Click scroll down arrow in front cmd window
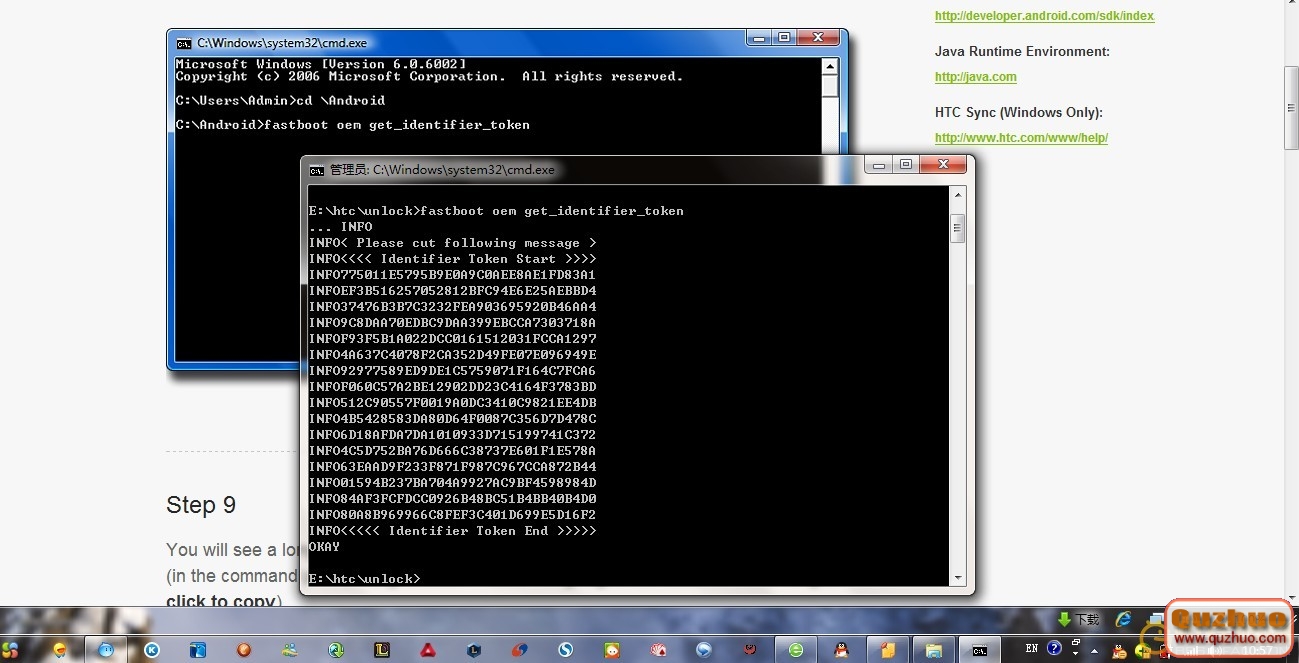This screenshot has width=1299, height=663. tap(957, 578)
